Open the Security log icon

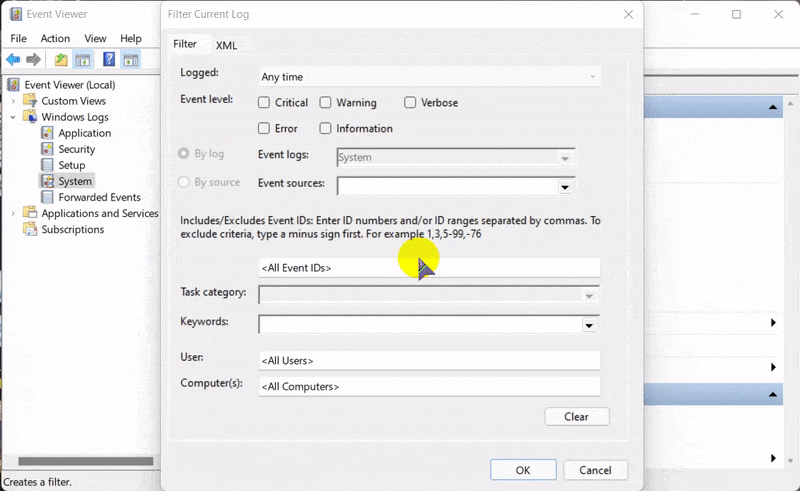[47, 149]
